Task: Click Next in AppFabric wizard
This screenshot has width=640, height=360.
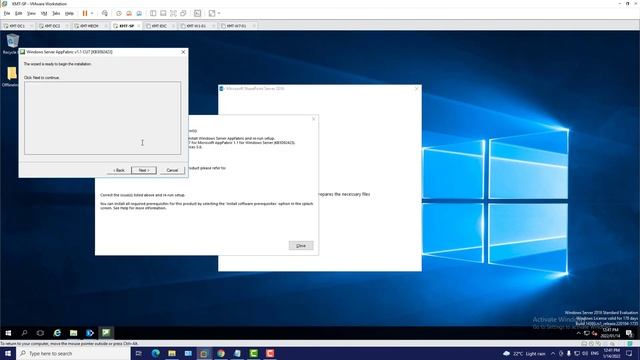Action: pyautogui.click(x=144, y=170)
